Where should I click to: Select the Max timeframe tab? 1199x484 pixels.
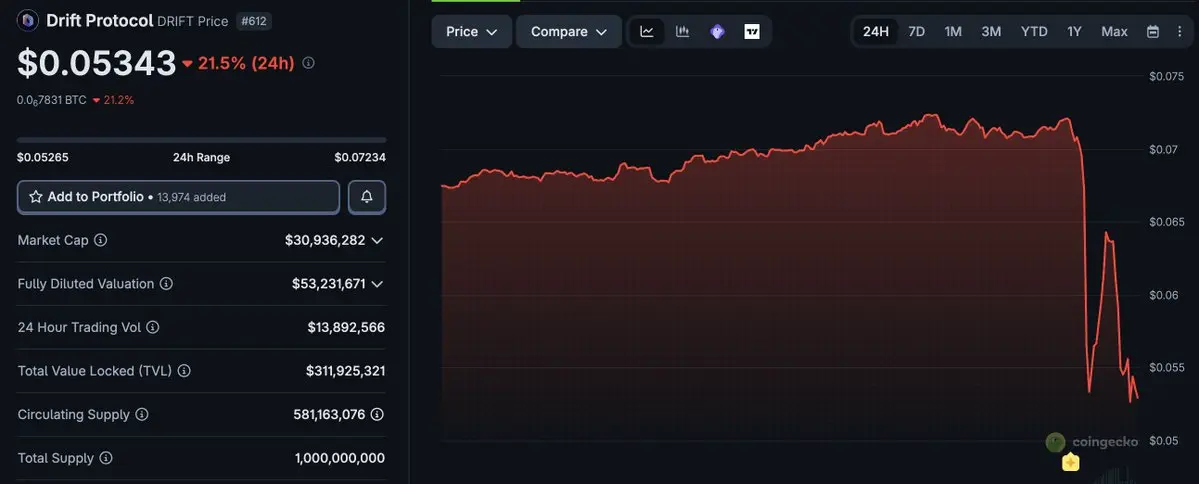(x=1114, y=31)
